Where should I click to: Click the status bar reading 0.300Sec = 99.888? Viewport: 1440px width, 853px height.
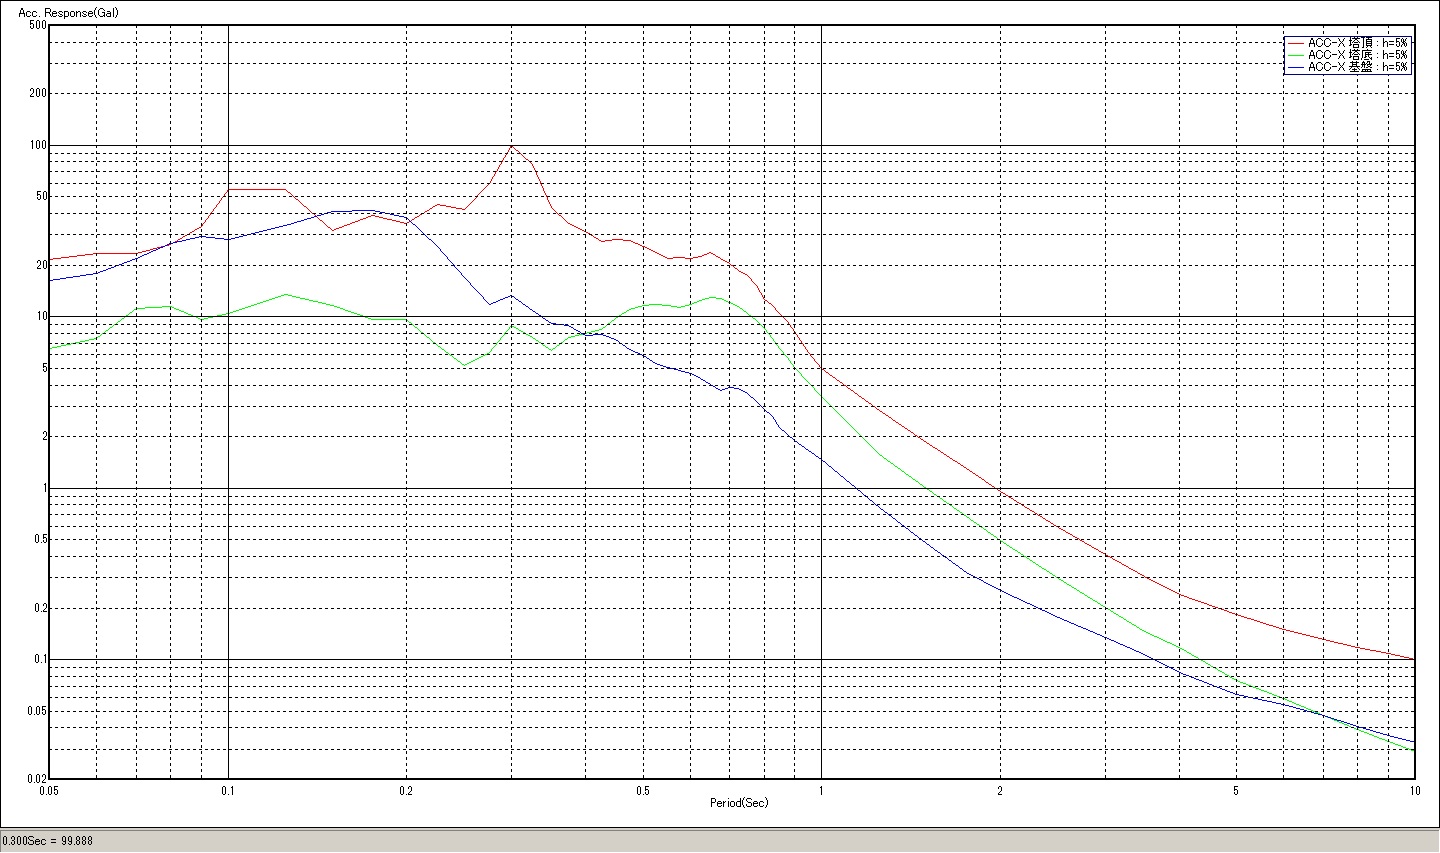click(x=47, y=841)
